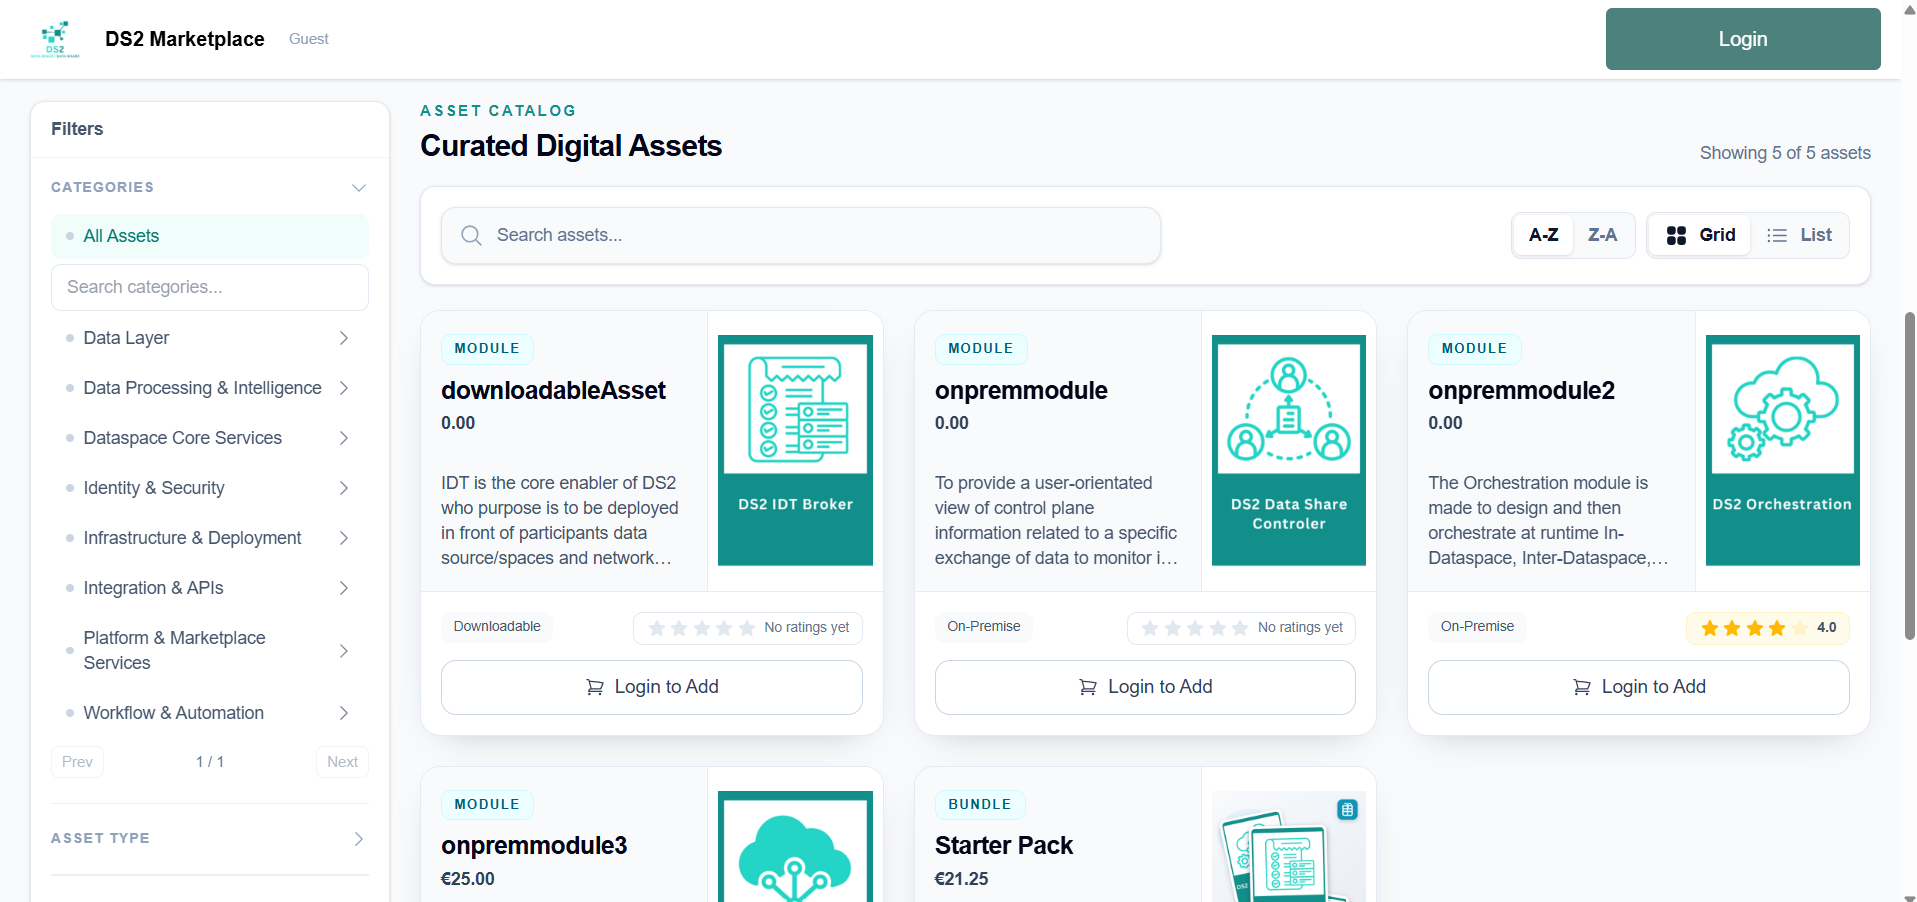
Task: Expand the Data Layer category chevron
Action: 343,338
